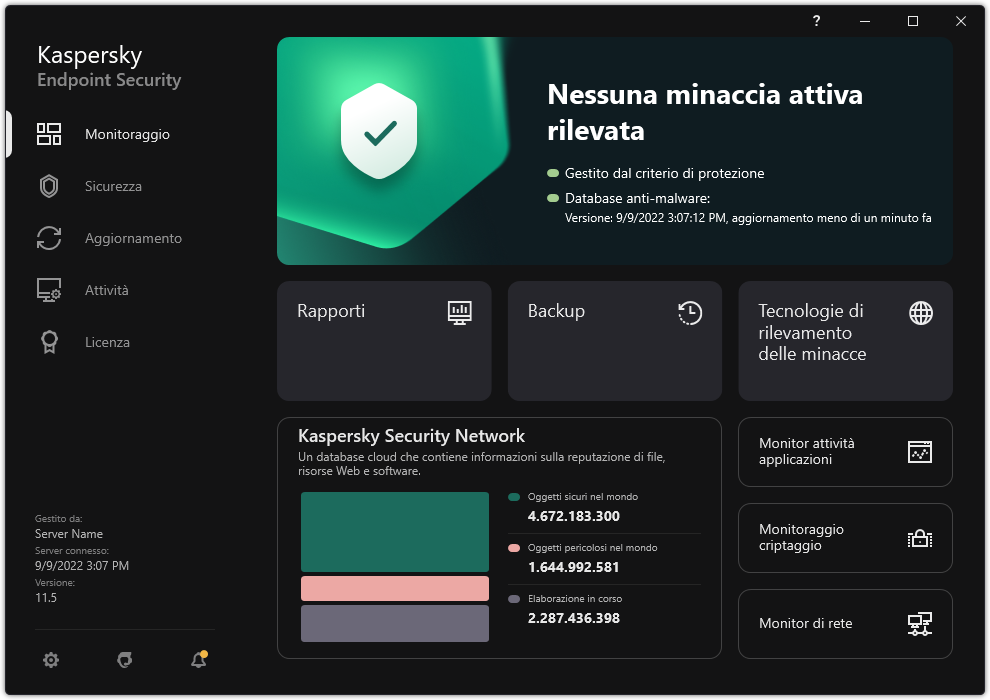This screenshot has height=700, width=990.
Task: Click the support circular-arrow icon at bottom
Action: click(124, 660)
